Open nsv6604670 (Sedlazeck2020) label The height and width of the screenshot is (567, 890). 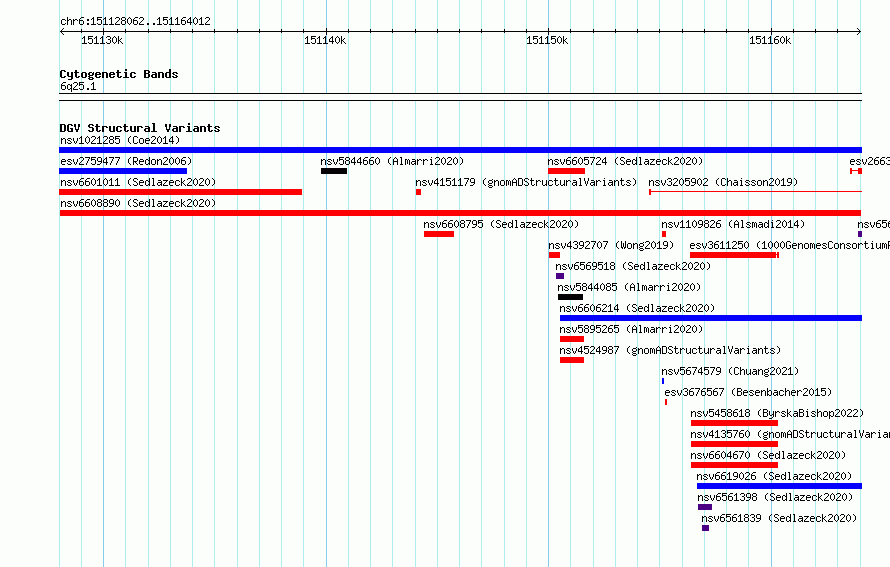(768, 455)
